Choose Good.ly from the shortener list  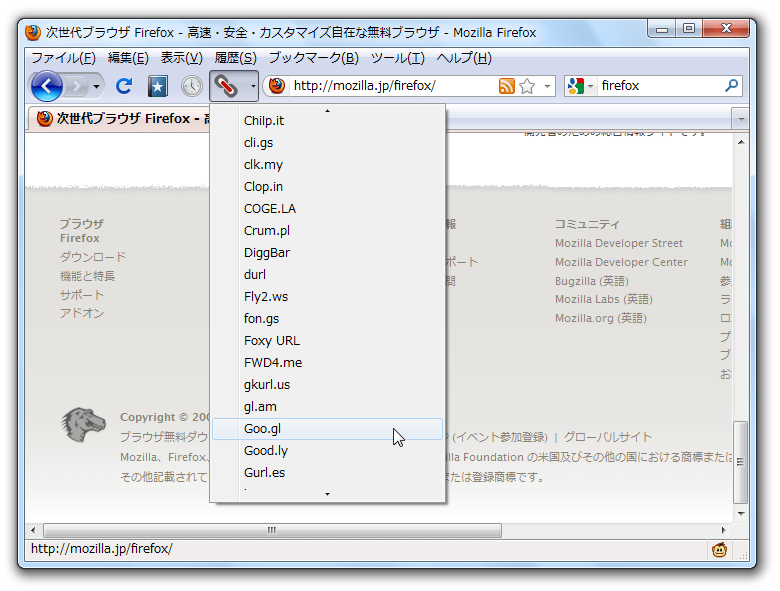click(327, 451)
